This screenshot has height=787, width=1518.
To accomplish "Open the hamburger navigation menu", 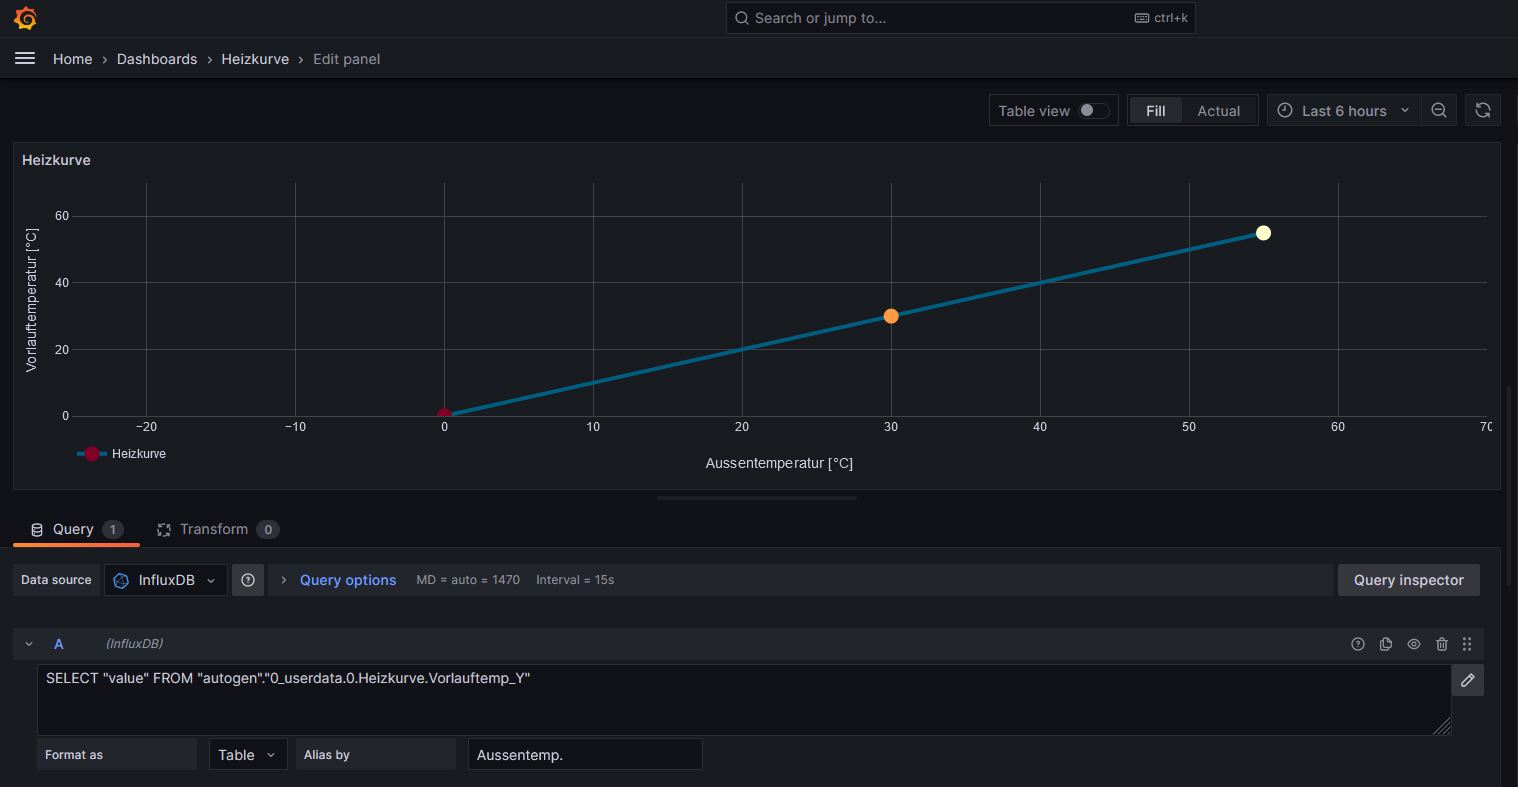I will pos(25,59).
